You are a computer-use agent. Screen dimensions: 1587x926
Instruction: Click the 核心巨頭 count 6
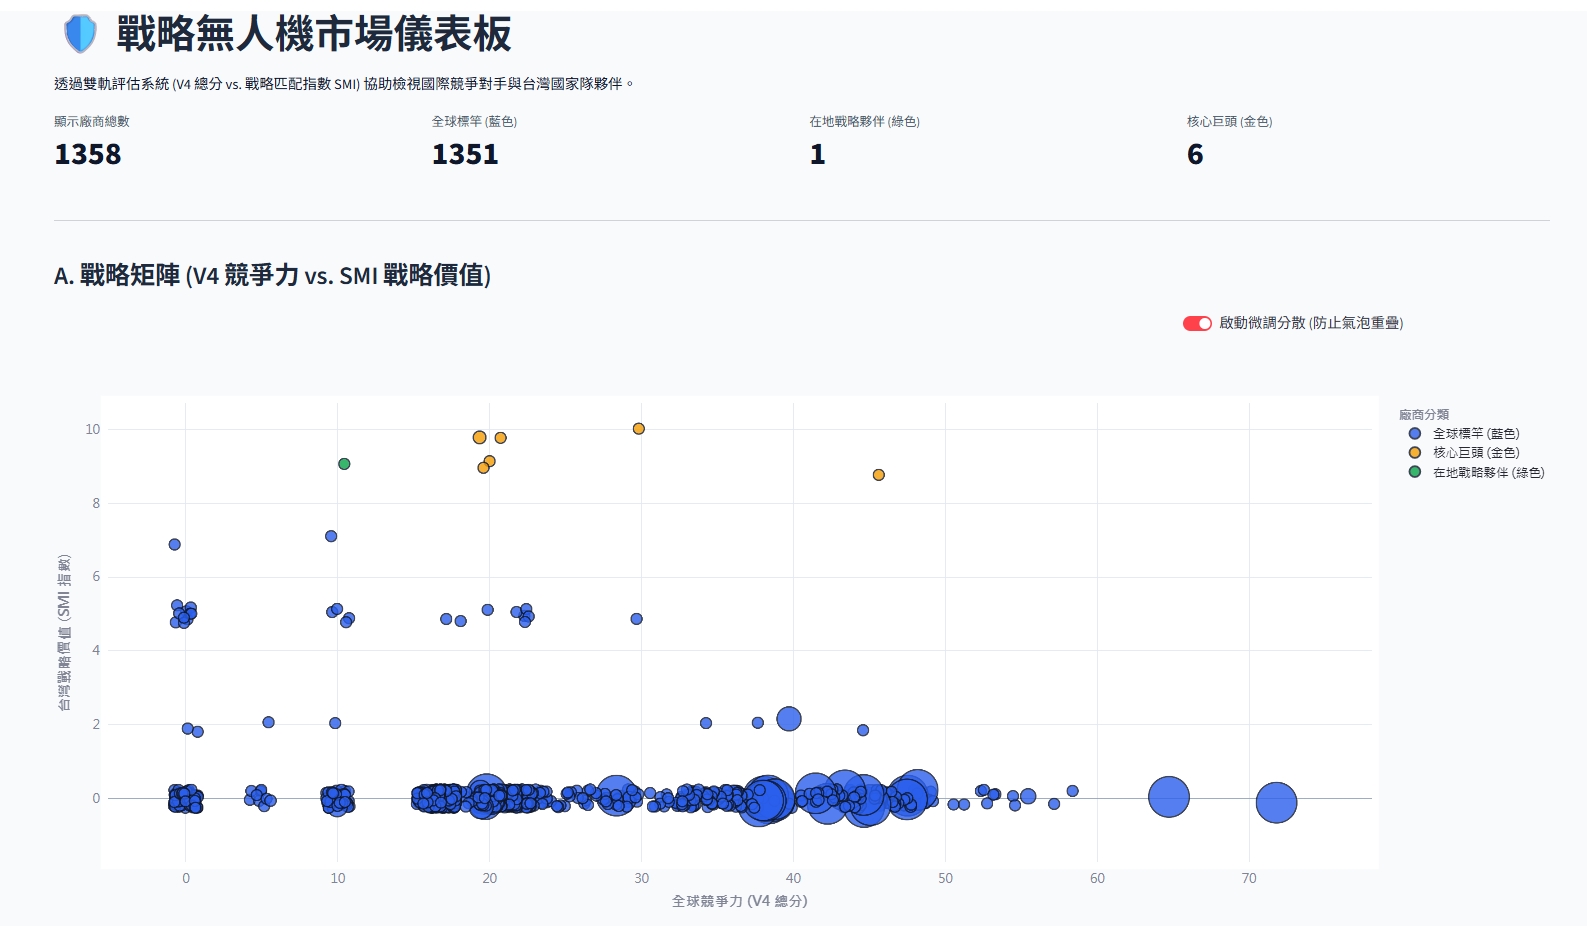coord(1195,154)
